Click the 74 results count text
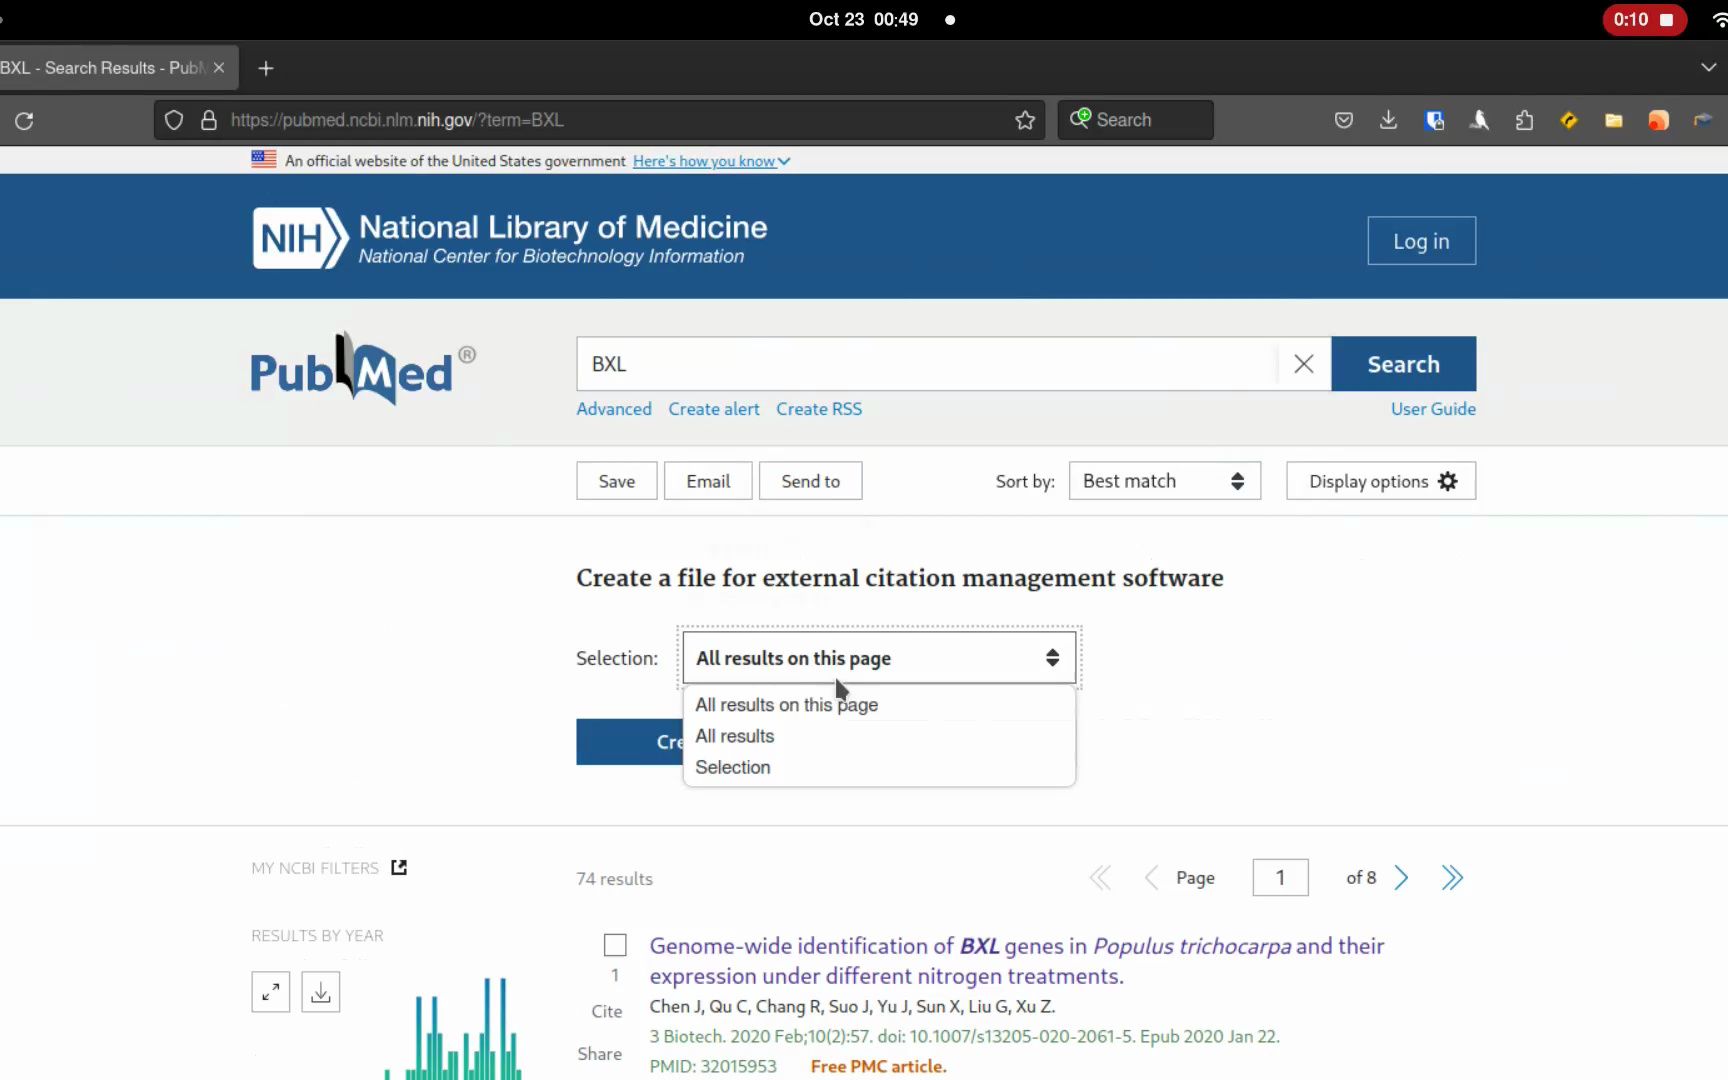 click(x=614, y=879)
